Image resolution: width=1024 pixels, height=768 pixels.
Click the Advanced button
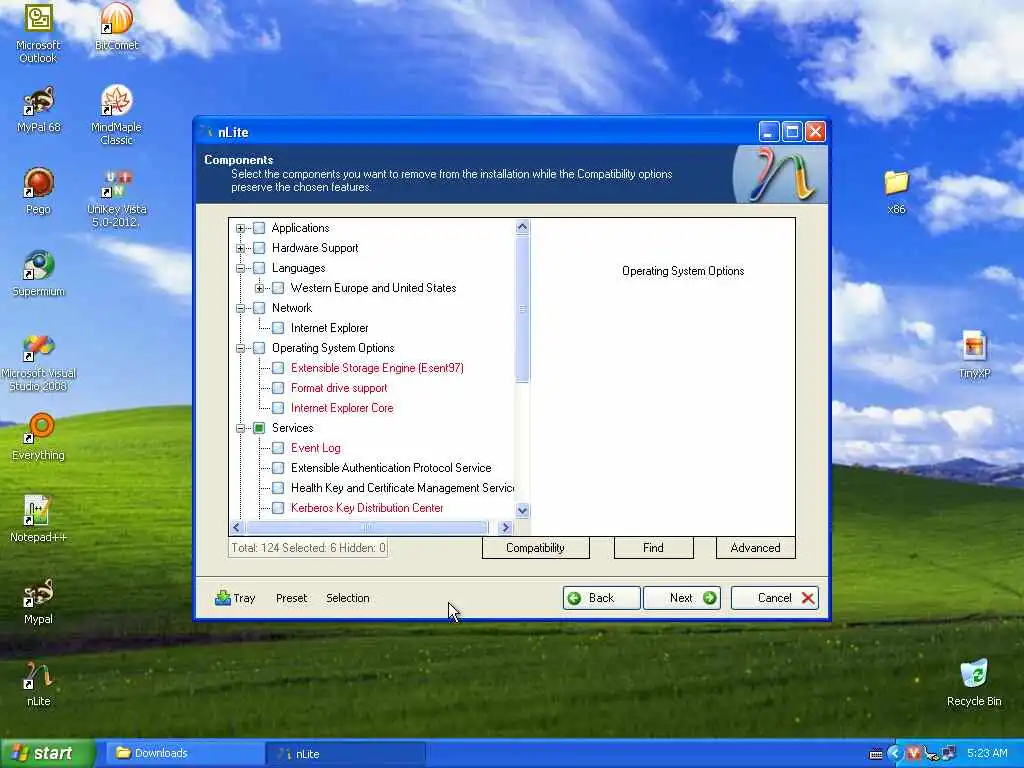756,548
